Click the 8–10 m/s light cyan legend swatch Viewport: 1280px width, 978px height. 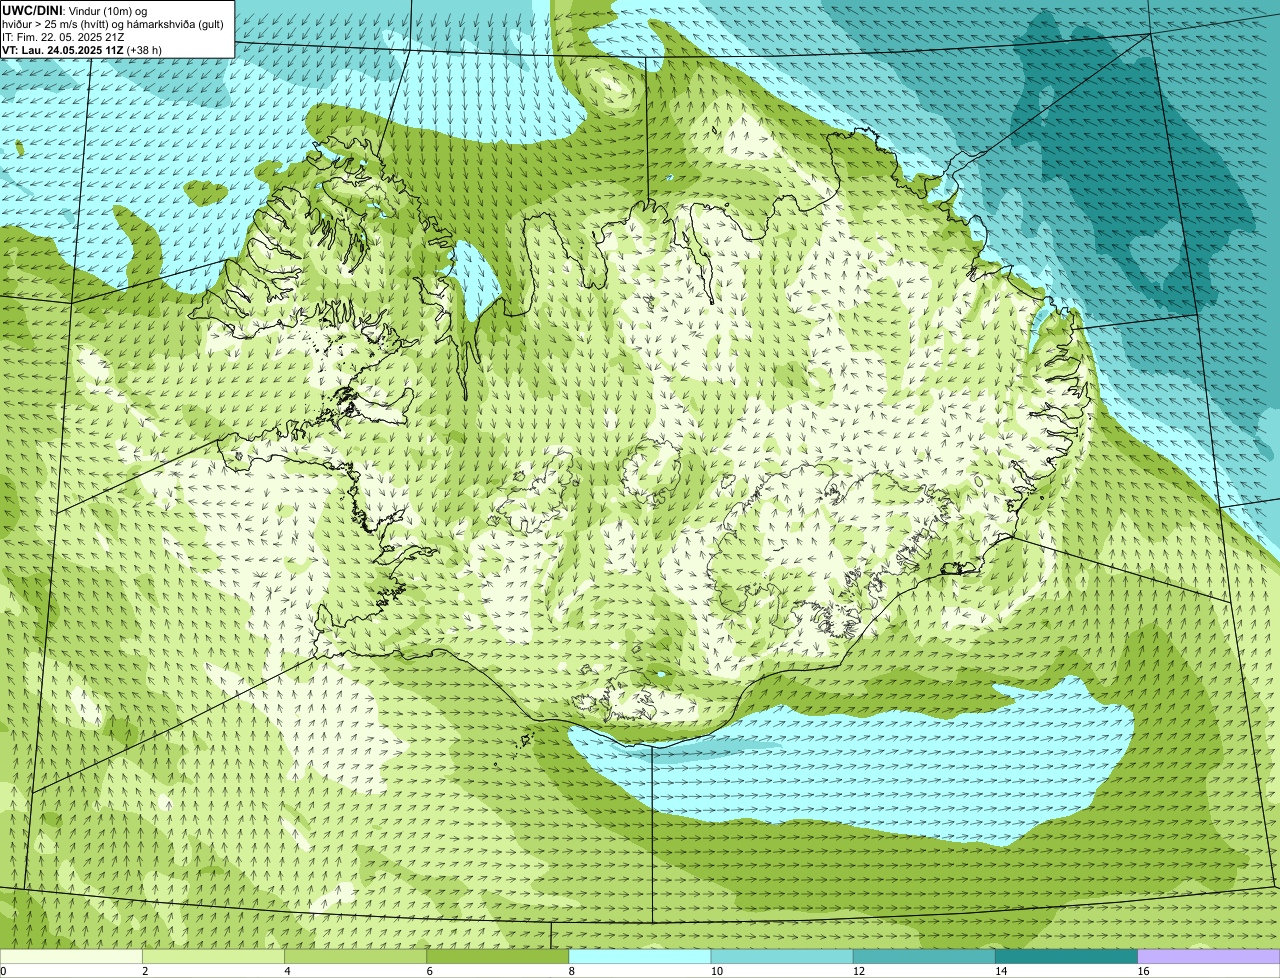[640, 957]
